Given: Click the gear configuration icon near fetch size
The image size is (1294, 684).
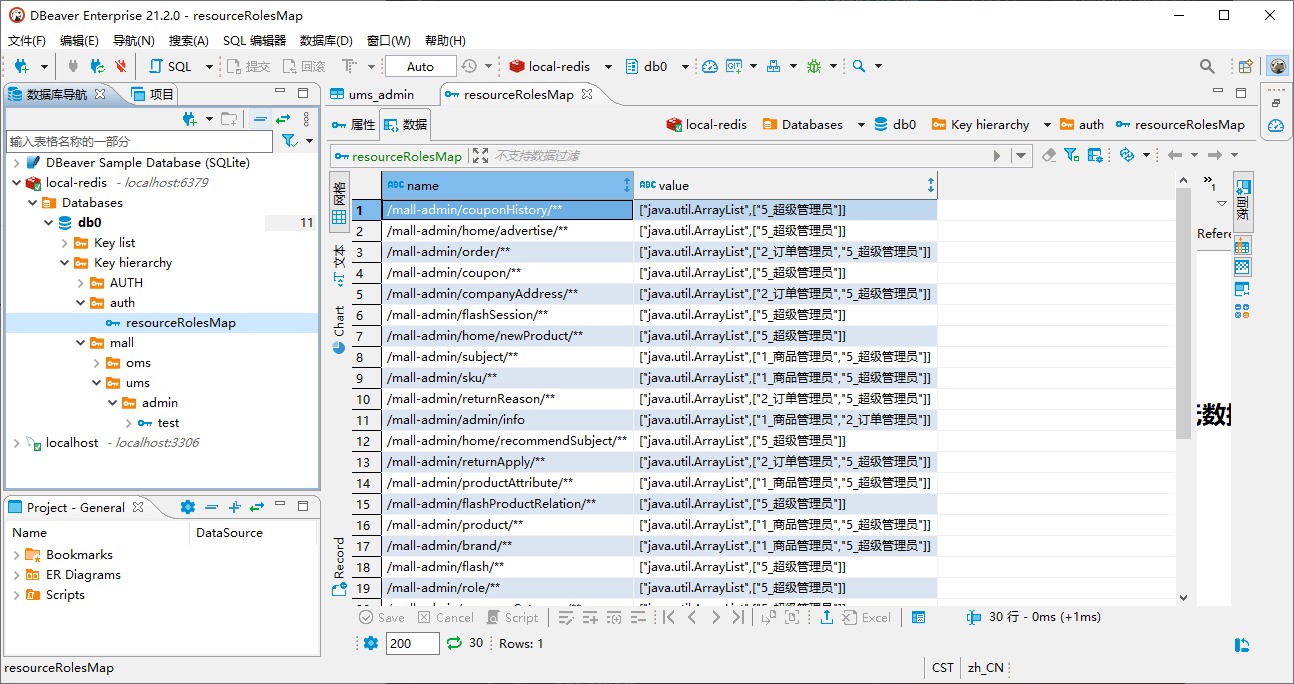Looking at the screenshot, I should (371, 643).
